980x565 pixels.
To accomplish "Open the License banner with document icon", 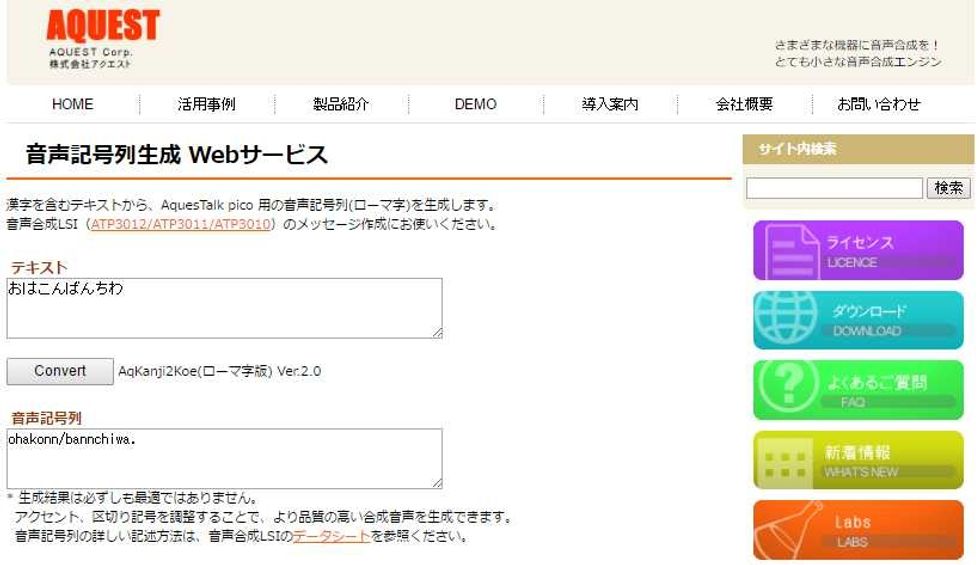I will point(858,250).
